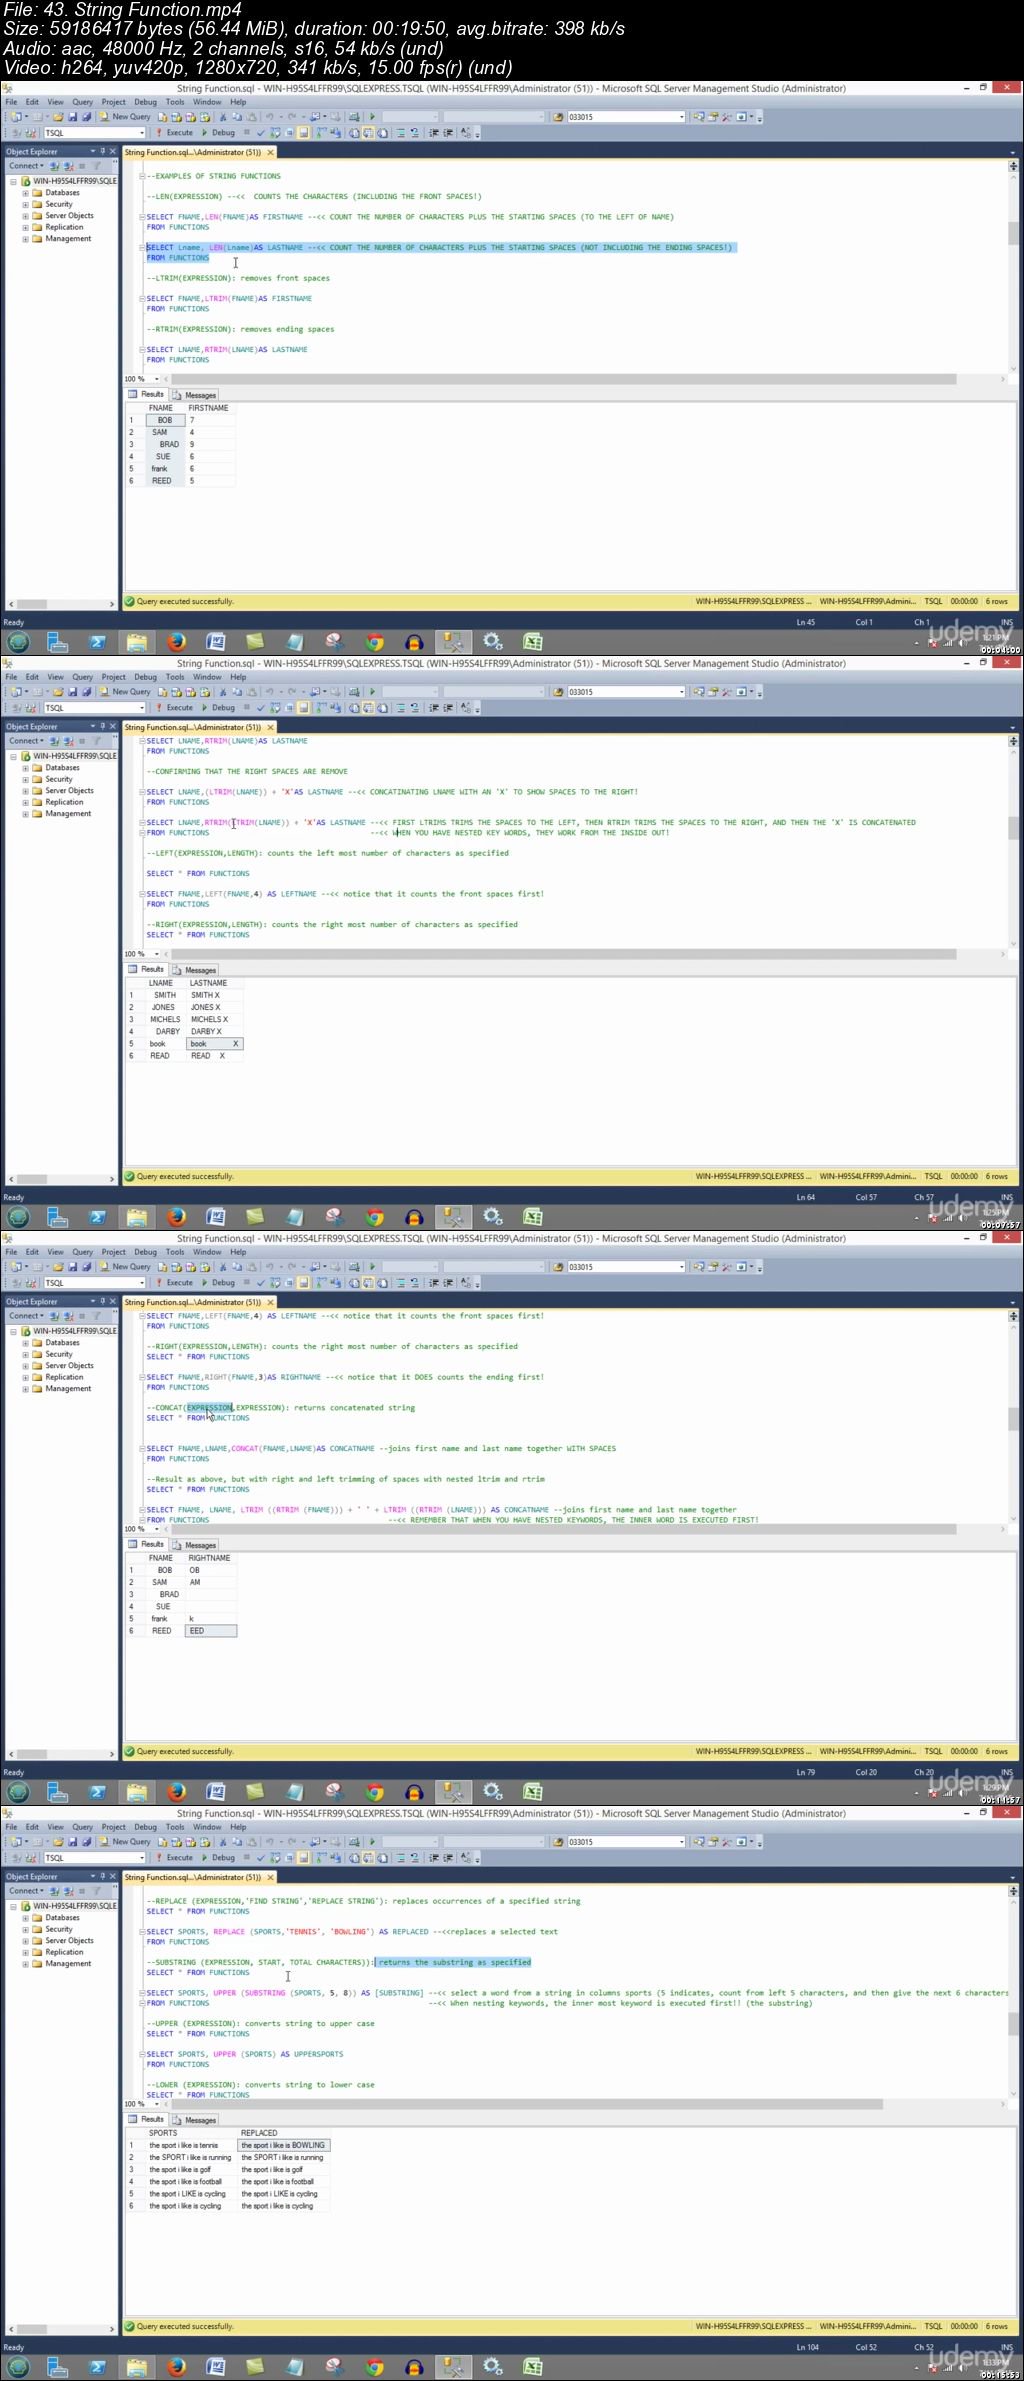
Task: Open Chrome from the 00:07:57 frame taskbar
Action: [x=375, y=1217]
